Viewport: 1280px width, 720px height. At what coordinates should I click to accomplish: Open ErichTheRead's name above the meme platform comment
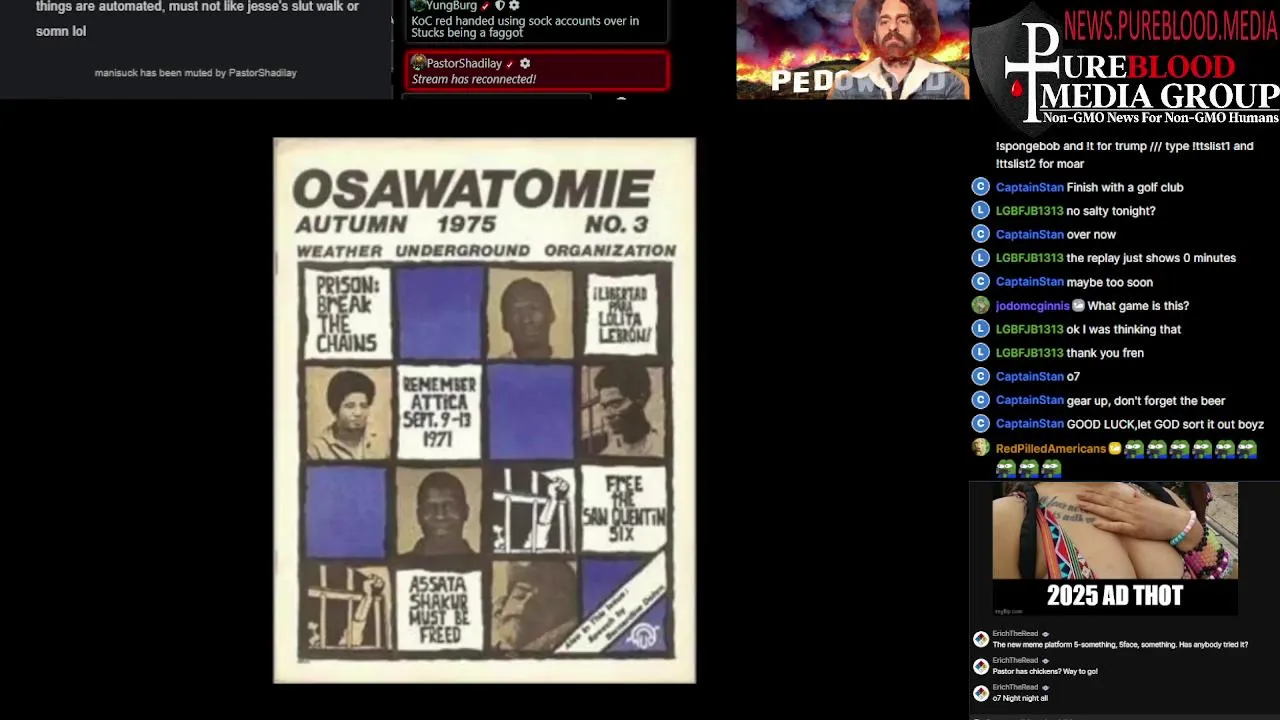[x=1015, y=634]
